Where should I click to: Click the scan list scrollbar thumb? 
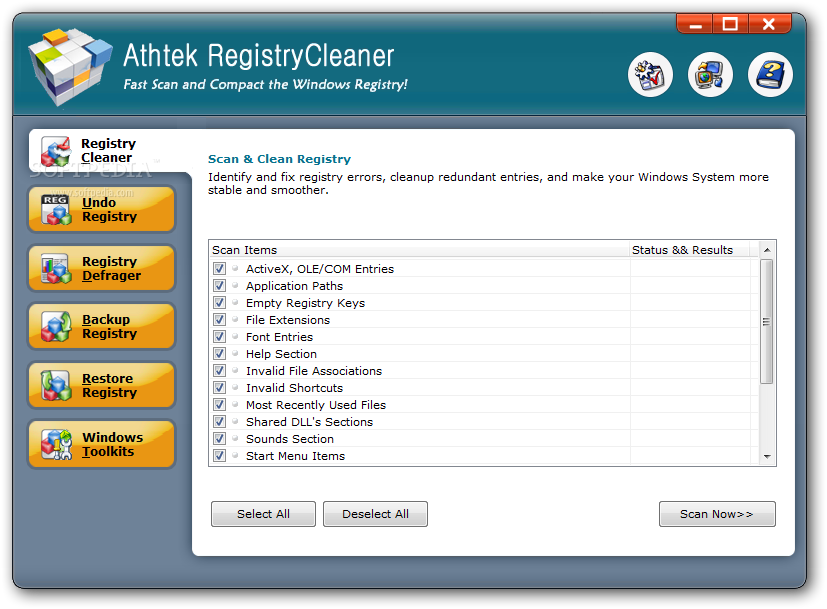click(x=767, y=321)
